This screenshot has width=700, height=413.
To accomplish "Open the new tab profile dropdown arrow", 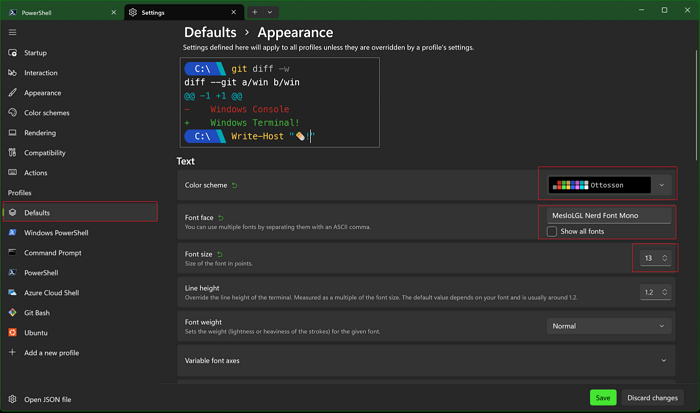I will click(270, 12).
